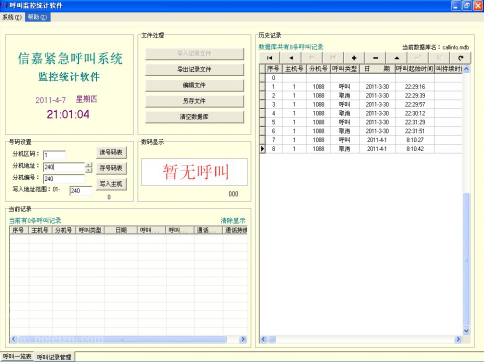Image resolution: width=484 pixels, height=362 pixels.
Task: Select the history cell with time 22:30:12
Action: click(x=415, y=113)
